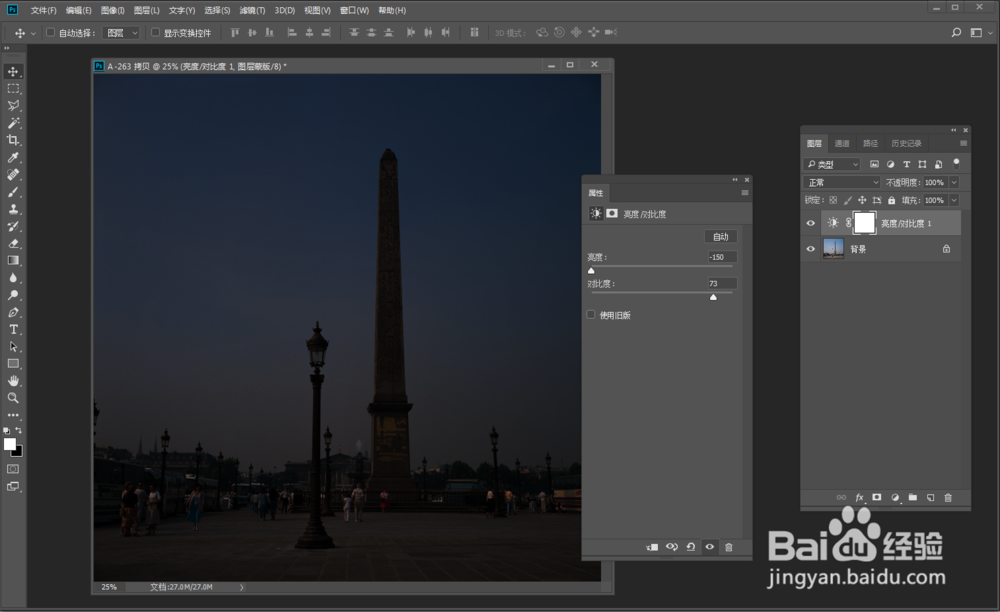
Task: Select the Brush tool
Action: pos(13,192)
